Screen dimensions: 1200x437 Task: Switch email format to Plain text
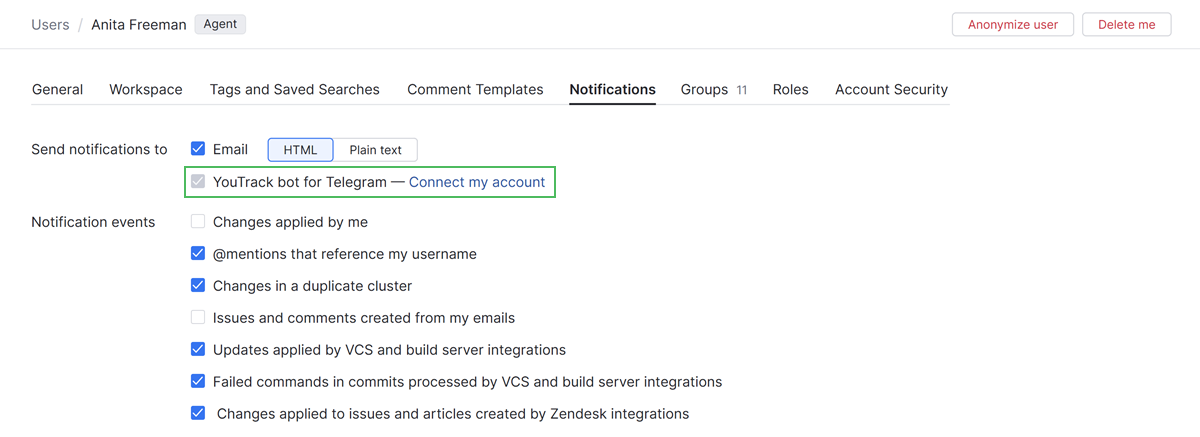tap(375, 150)
